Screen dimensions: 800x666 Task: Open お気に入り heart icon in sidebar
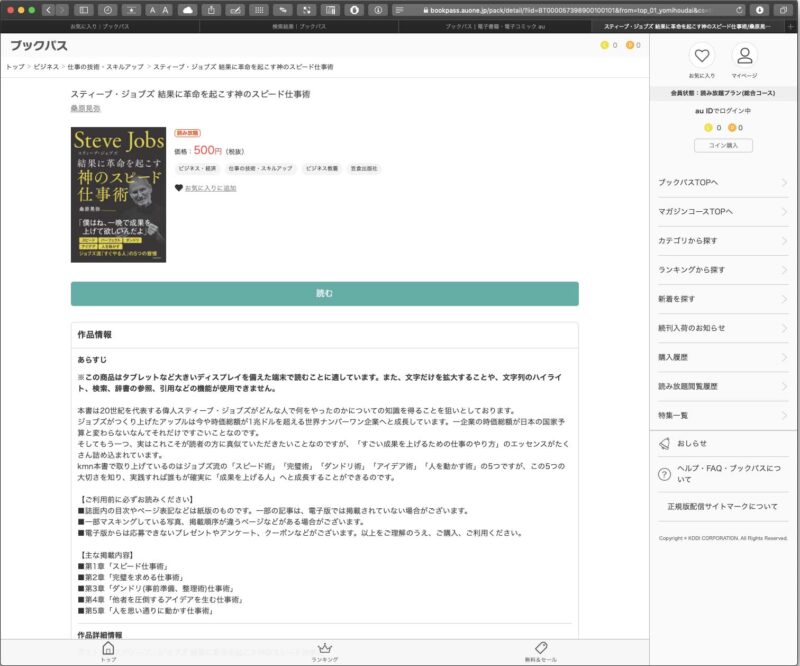click(x=702, y=57)
